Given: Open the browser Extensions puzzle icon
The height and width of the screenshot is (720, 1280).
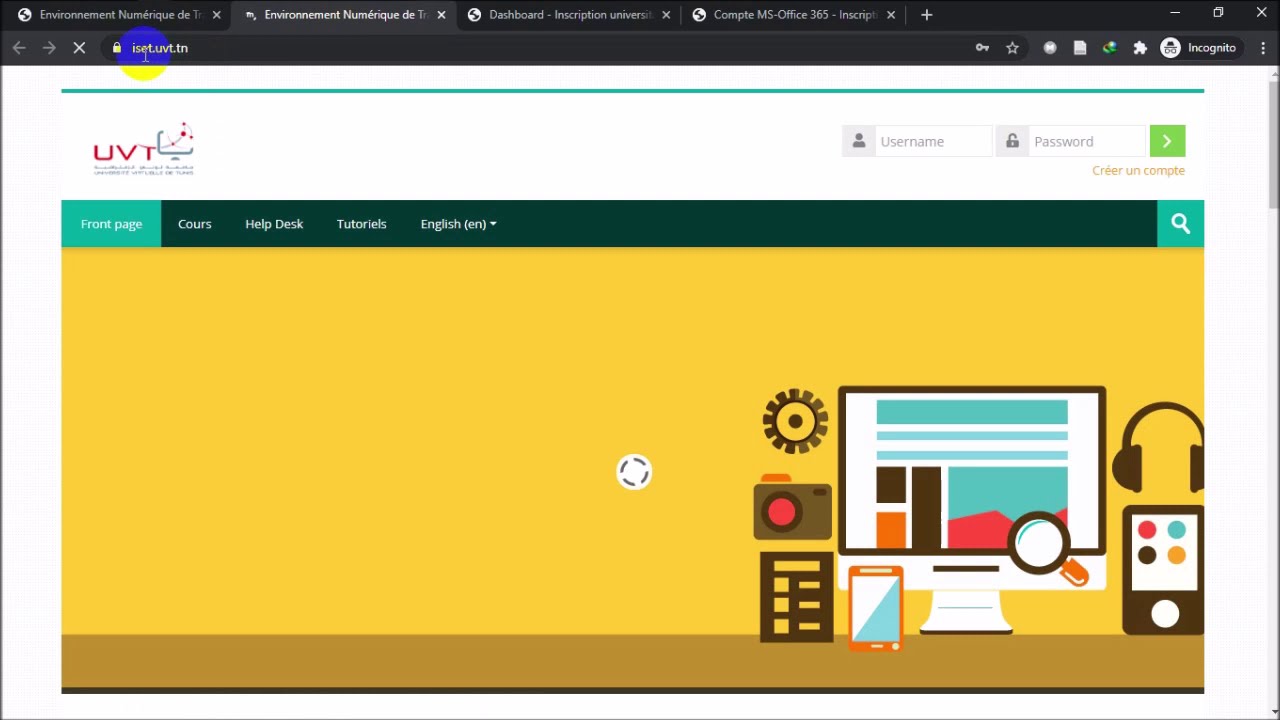Looking at the screenshot, I should point(1140,48).
